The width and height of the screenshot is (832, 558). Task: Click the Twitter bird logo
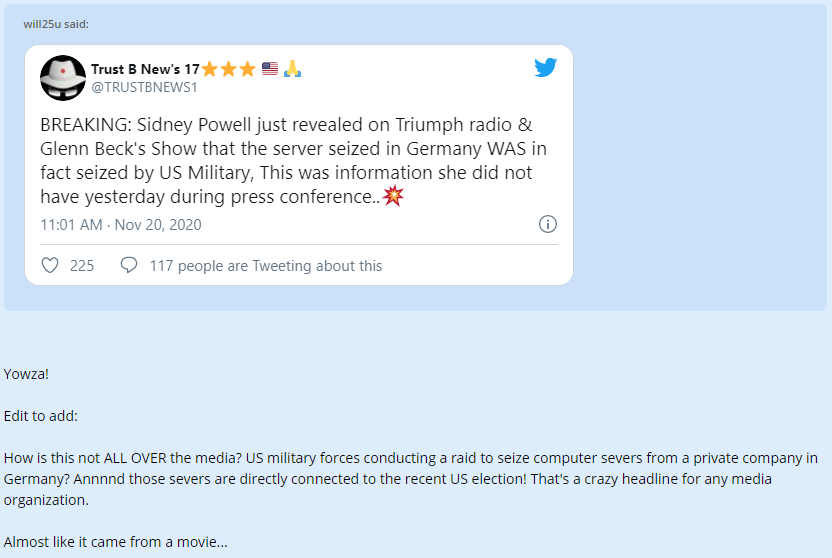(545, 68)
